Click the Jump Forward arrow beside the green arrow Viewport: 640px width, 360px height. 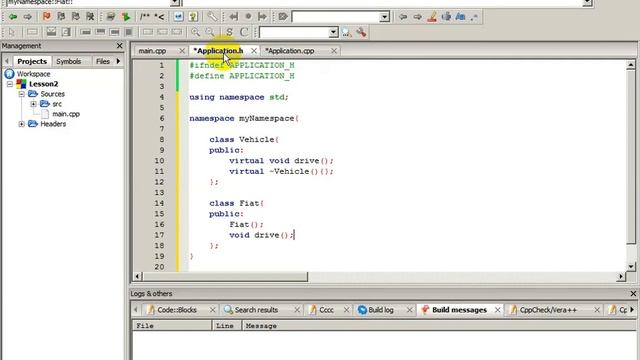click(x=27, y=17)
